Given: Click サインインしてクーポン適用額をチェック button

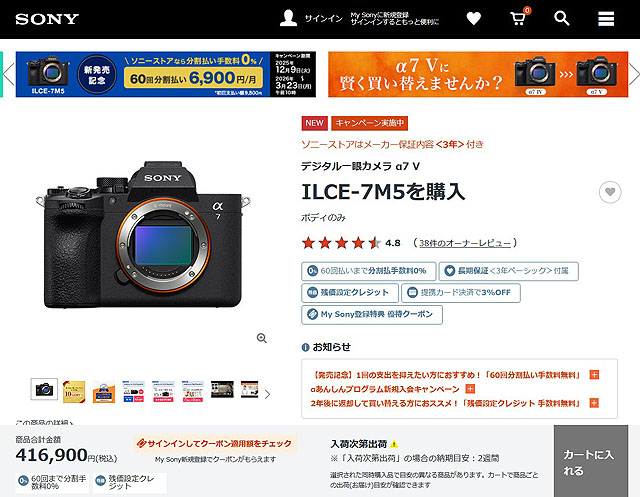Looking at the screenshot, I should [215, 444].
